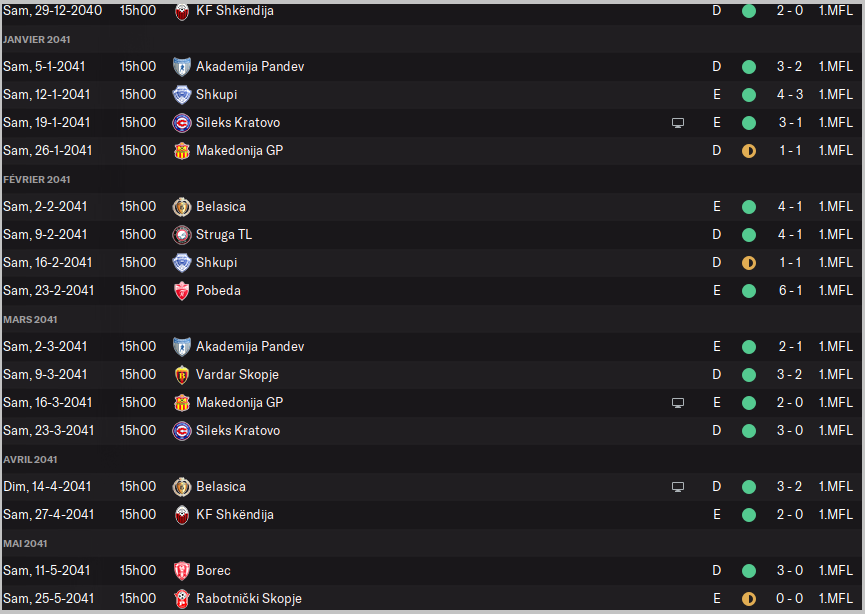Open the Struga TL team name link
This screenshot has height=614, width=865.
(x=224, y=235)
